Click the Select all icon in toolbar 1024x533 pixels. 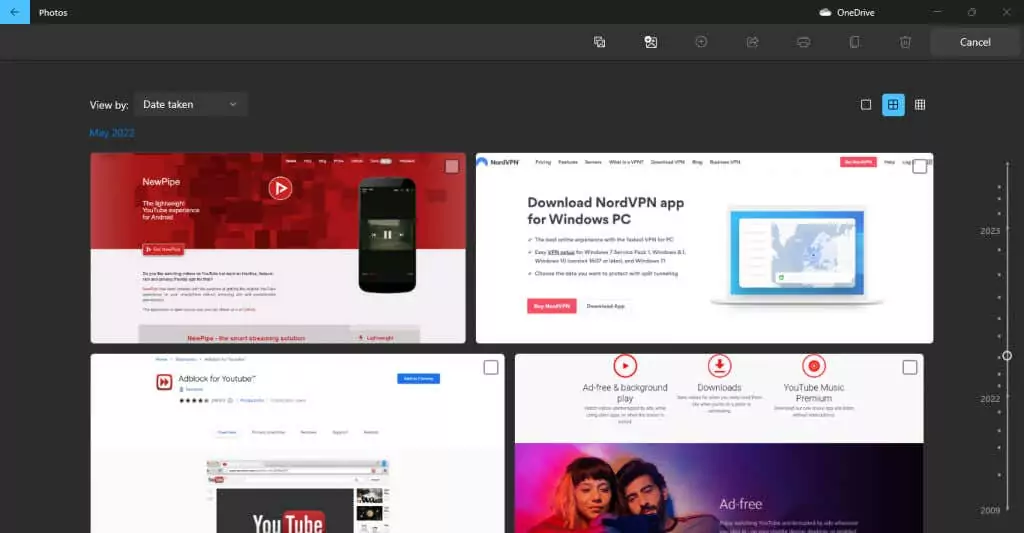pyautogui.click(x=600, y=42)
